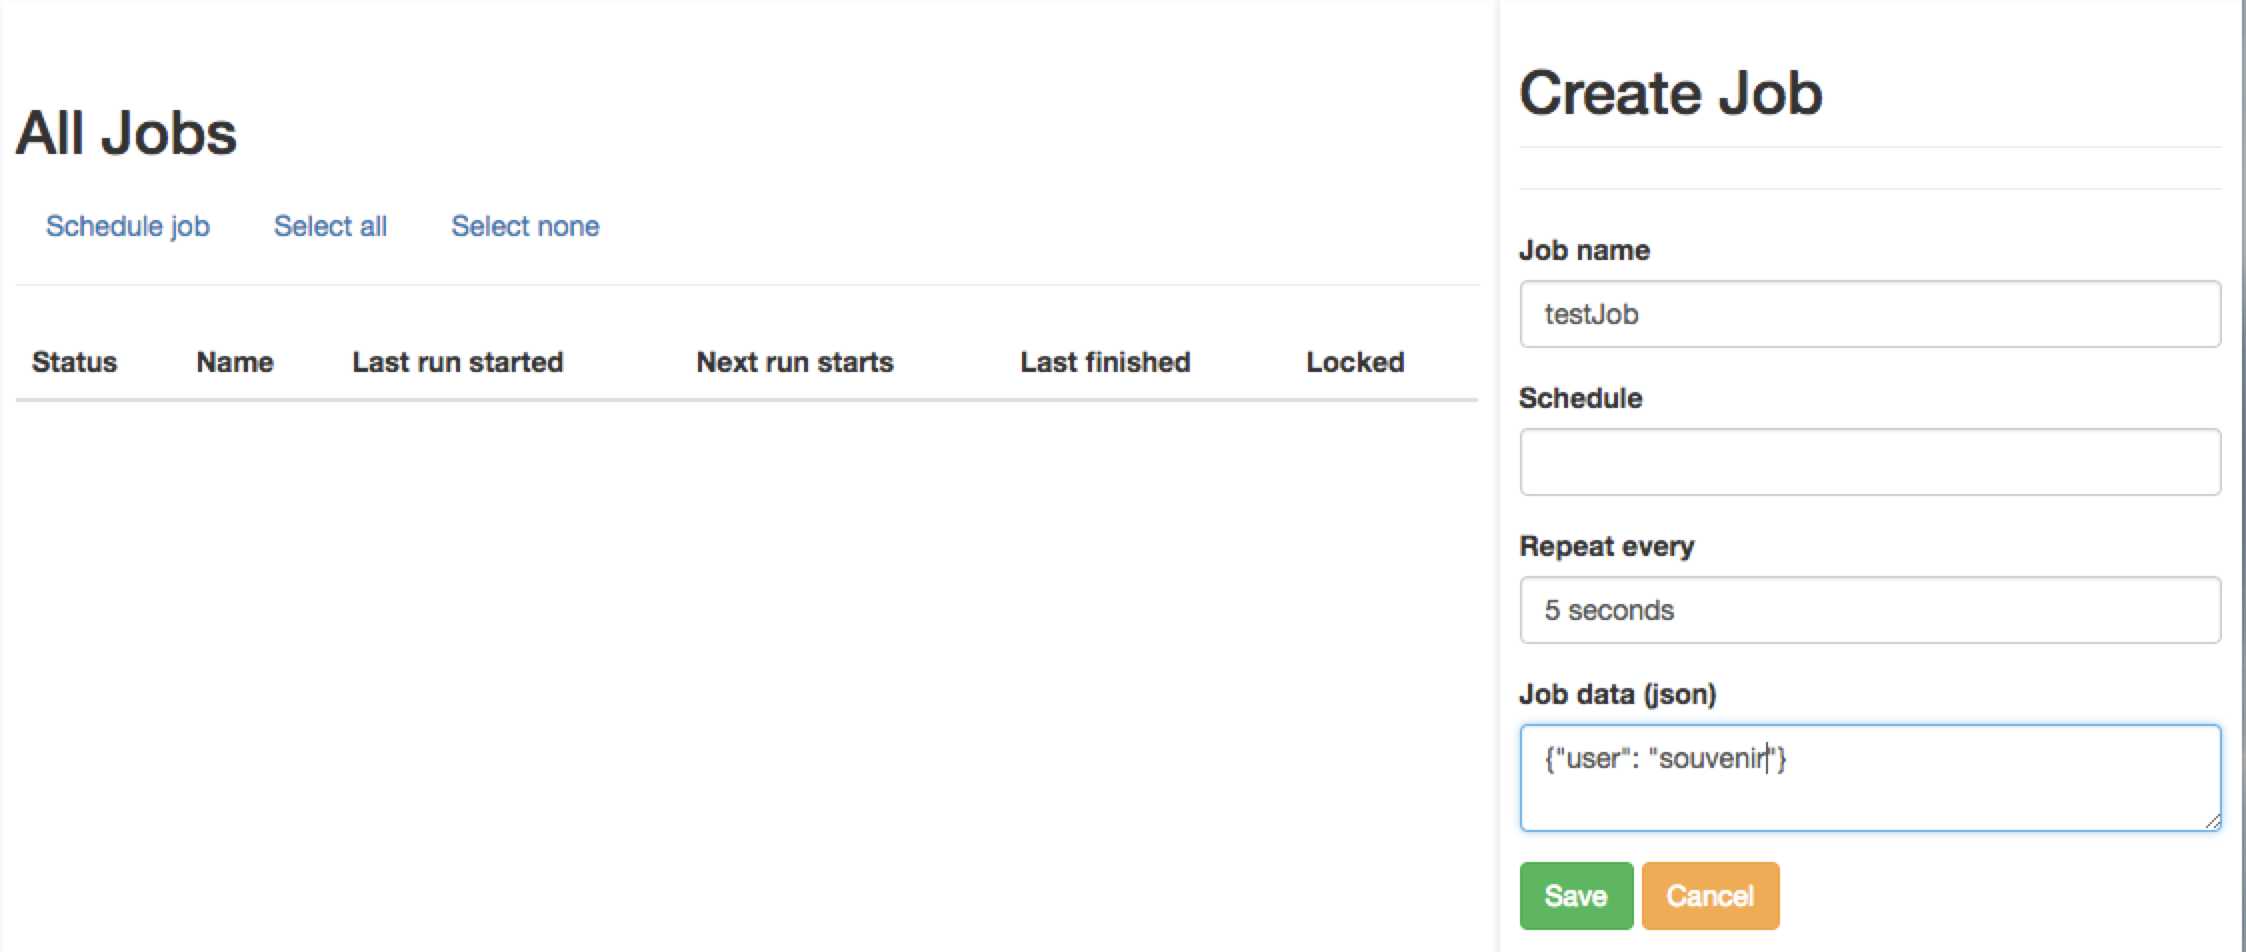
Task: Click the Schedule job link
Action: tap(128, 226)
